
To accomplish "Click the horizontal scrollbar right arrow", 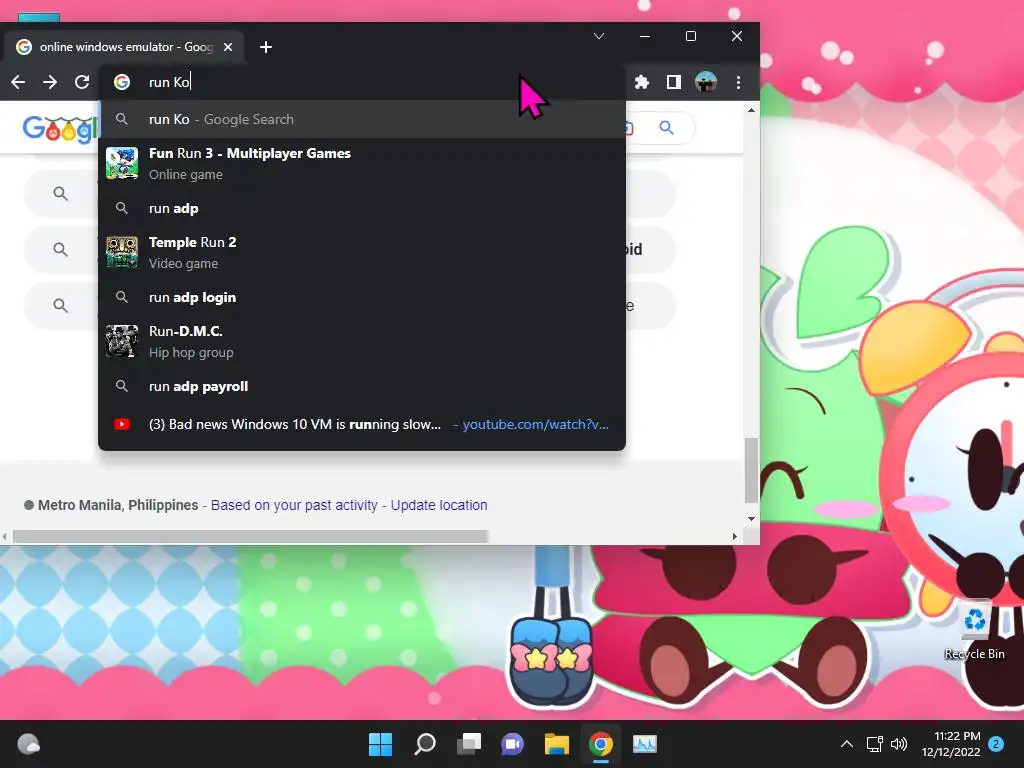I will pyautogui.click(x=735, y=537).
